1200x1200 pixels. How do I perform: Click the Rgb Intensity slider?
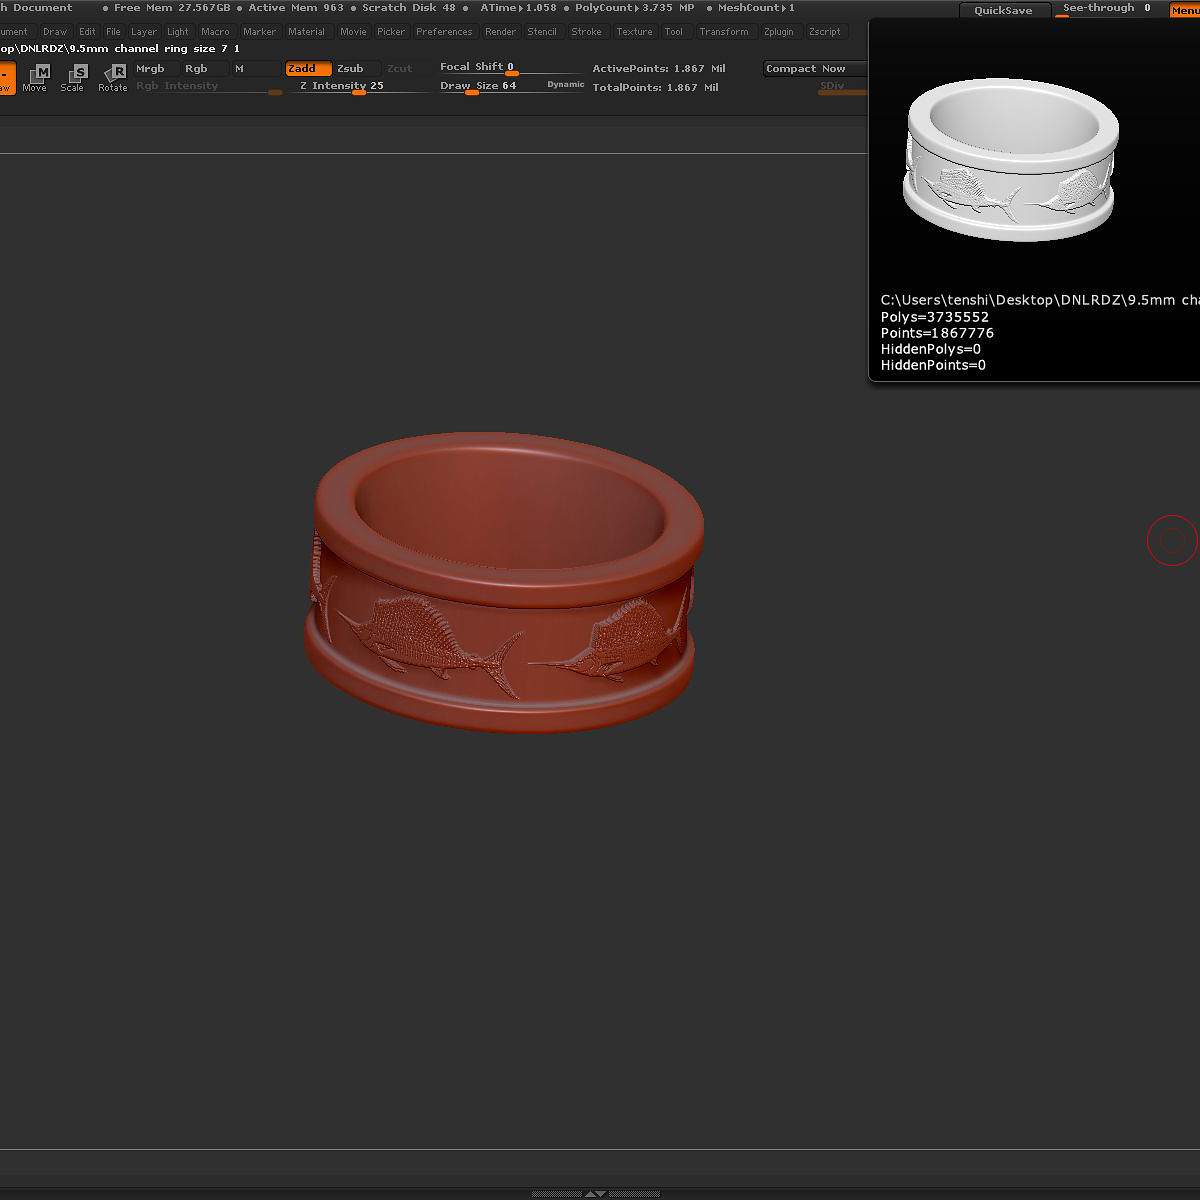click(x=209, y=87)
